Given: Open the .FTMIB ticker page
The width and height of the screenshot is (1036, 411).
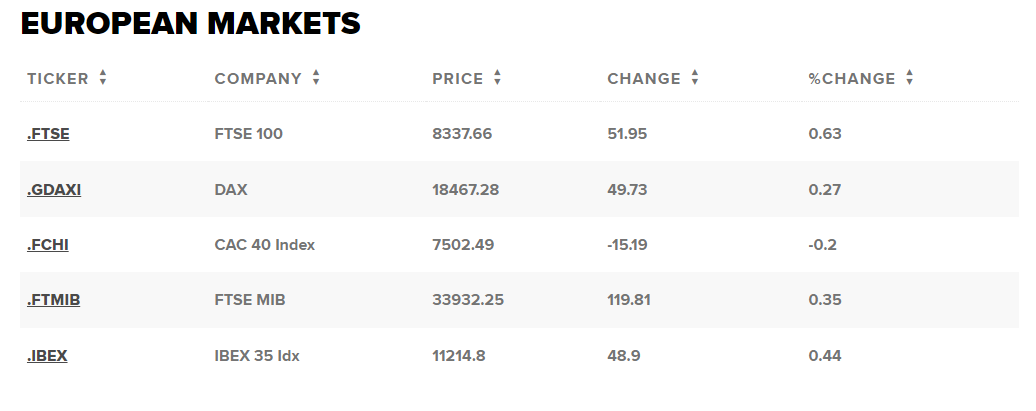Looking at the screenshot, I should tap(54, 300).
